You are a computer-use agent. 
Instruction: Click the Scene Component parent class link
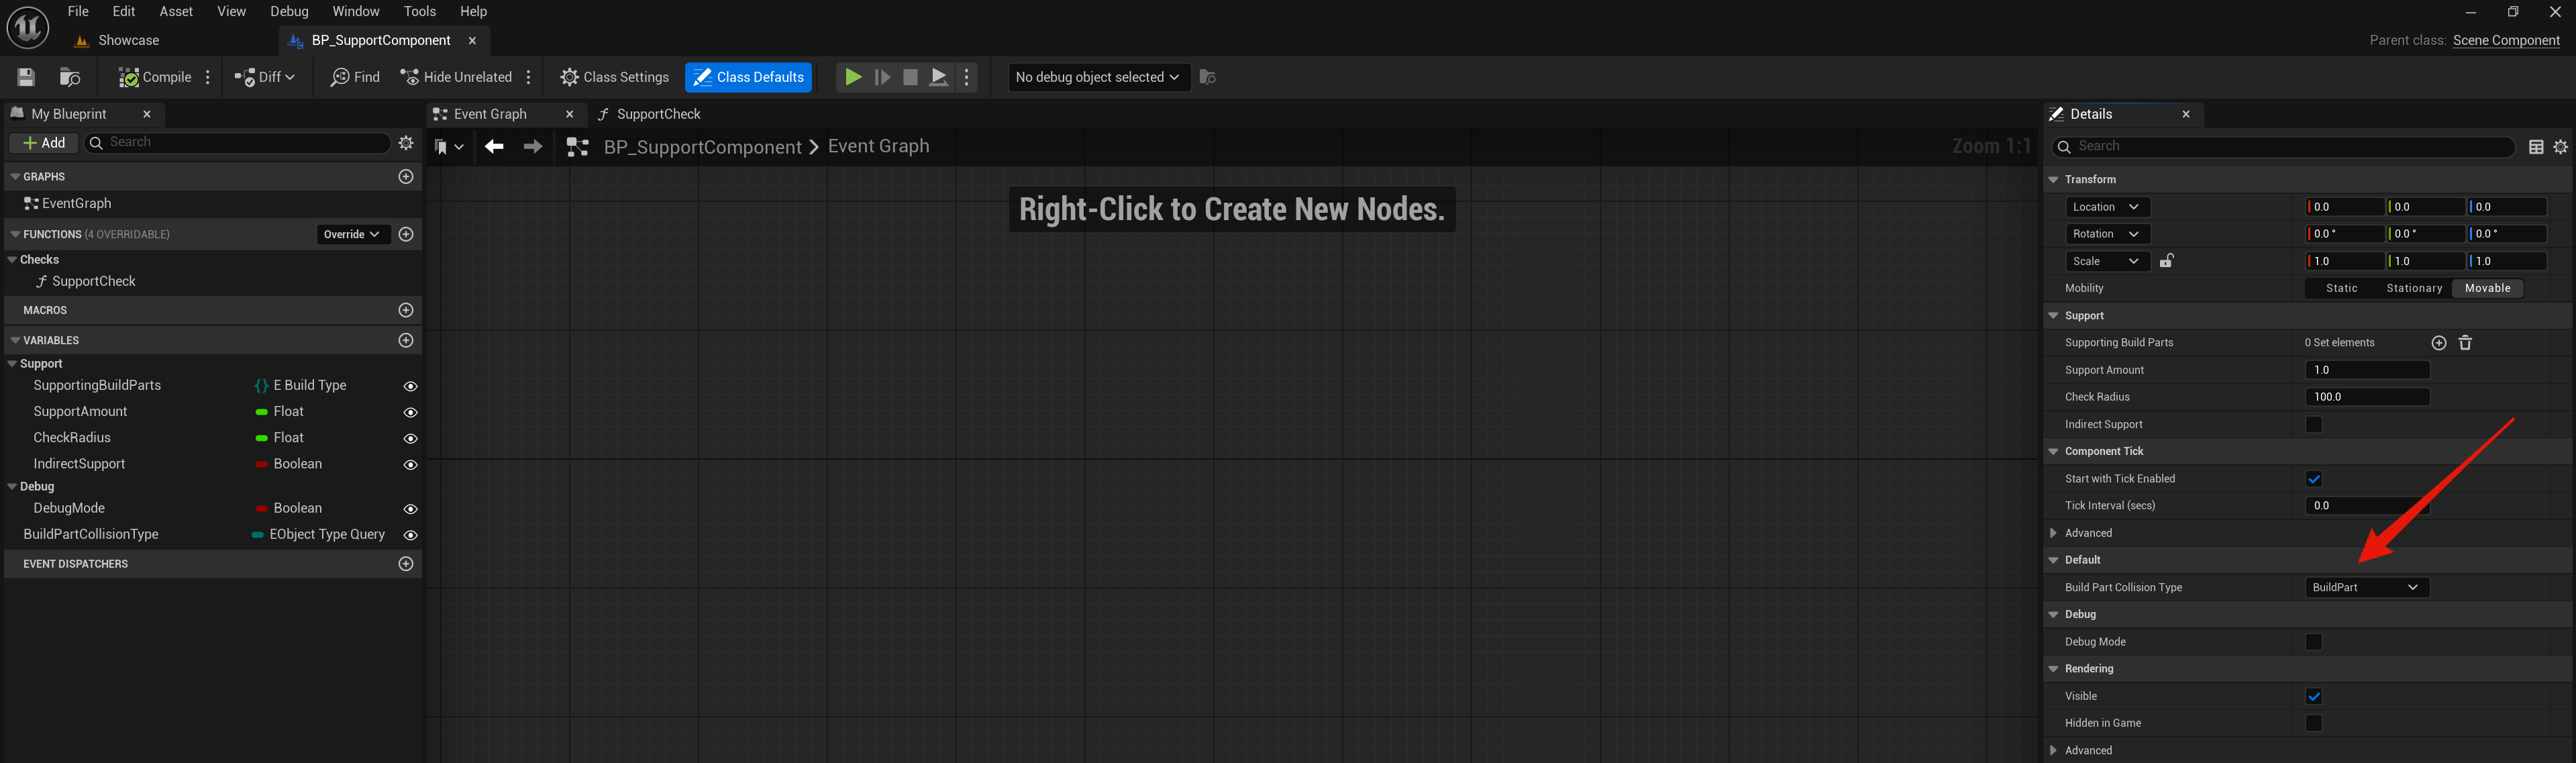pyautogui.click(x=2505, y=40)
